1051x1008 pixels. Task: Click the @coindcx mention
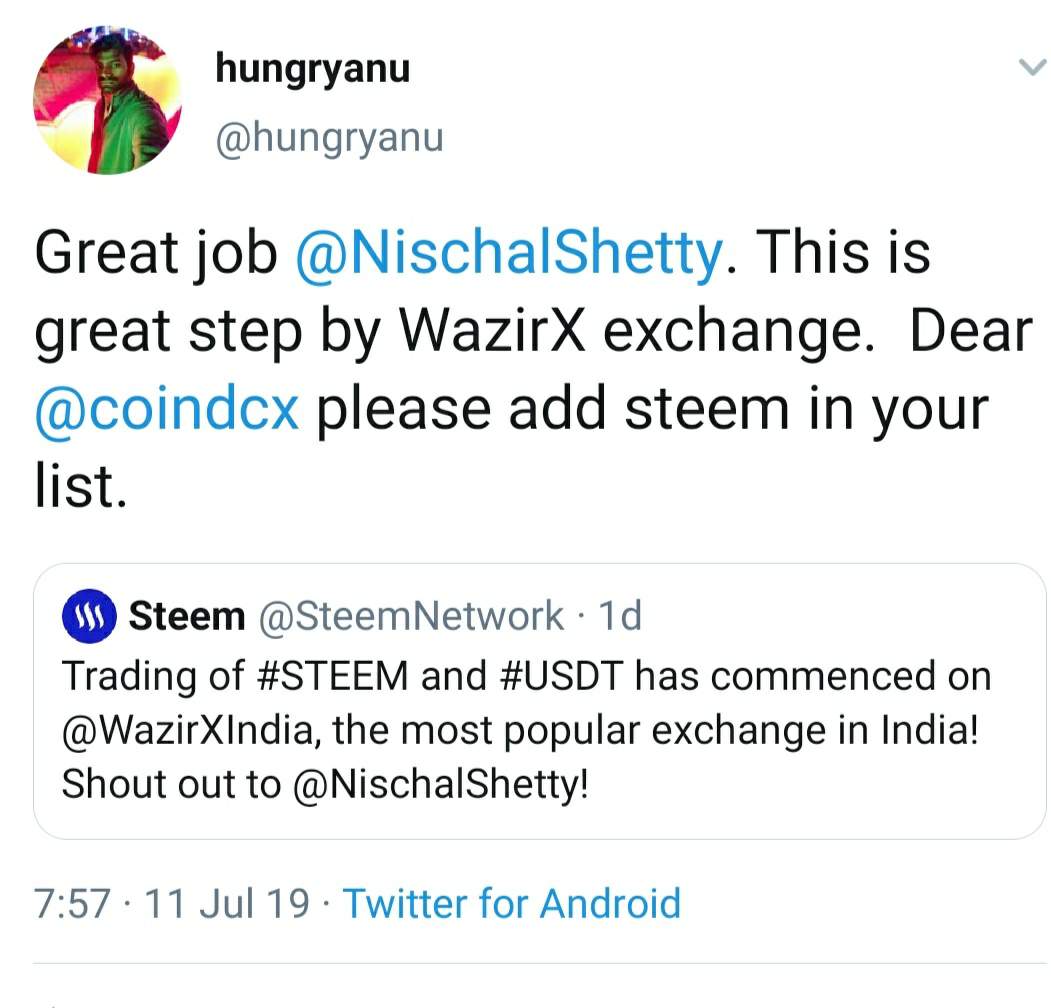[x=166, y=410]
